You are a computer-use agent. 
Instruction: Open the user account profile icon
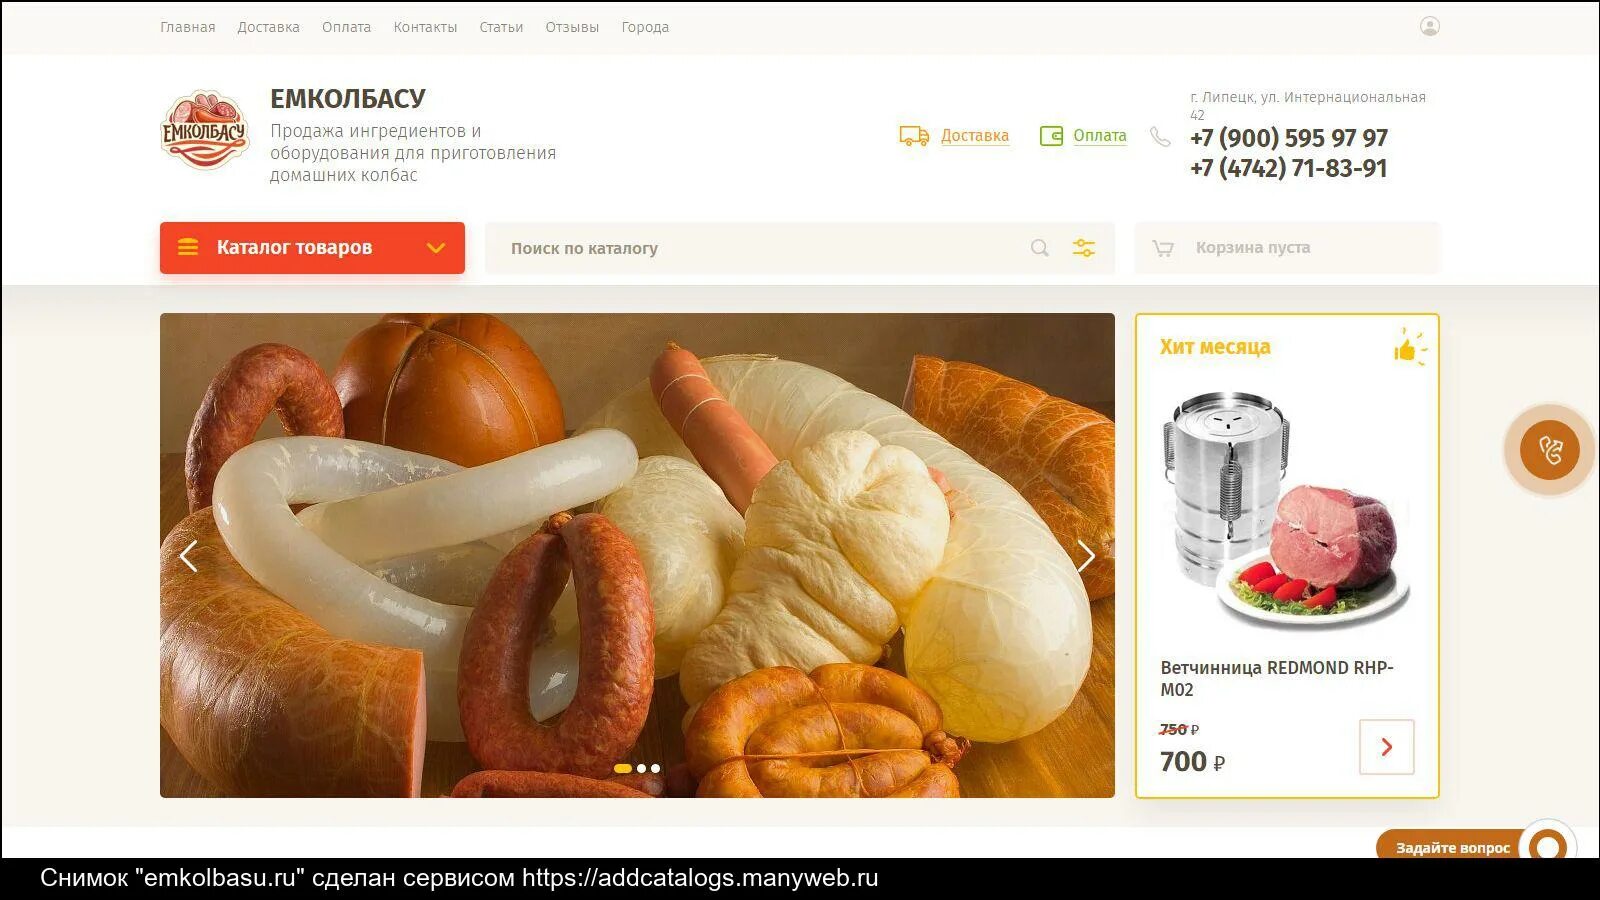click(1430, 26)
